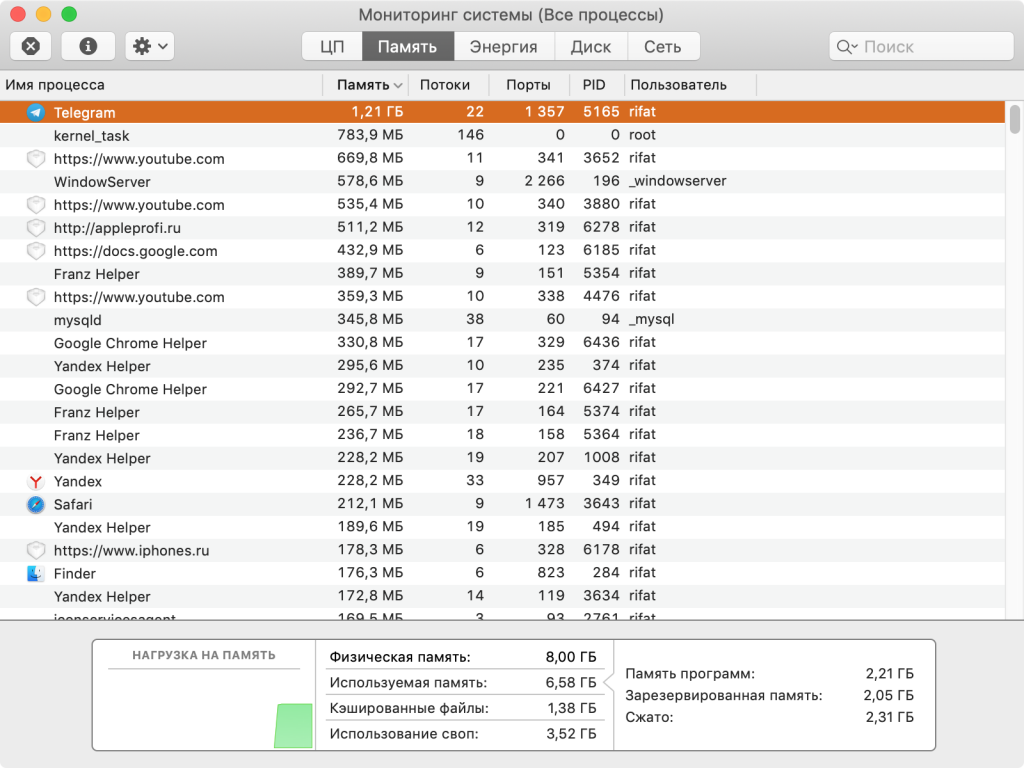Select Franz Helper using 236,7 МБ

coord(502,435)
